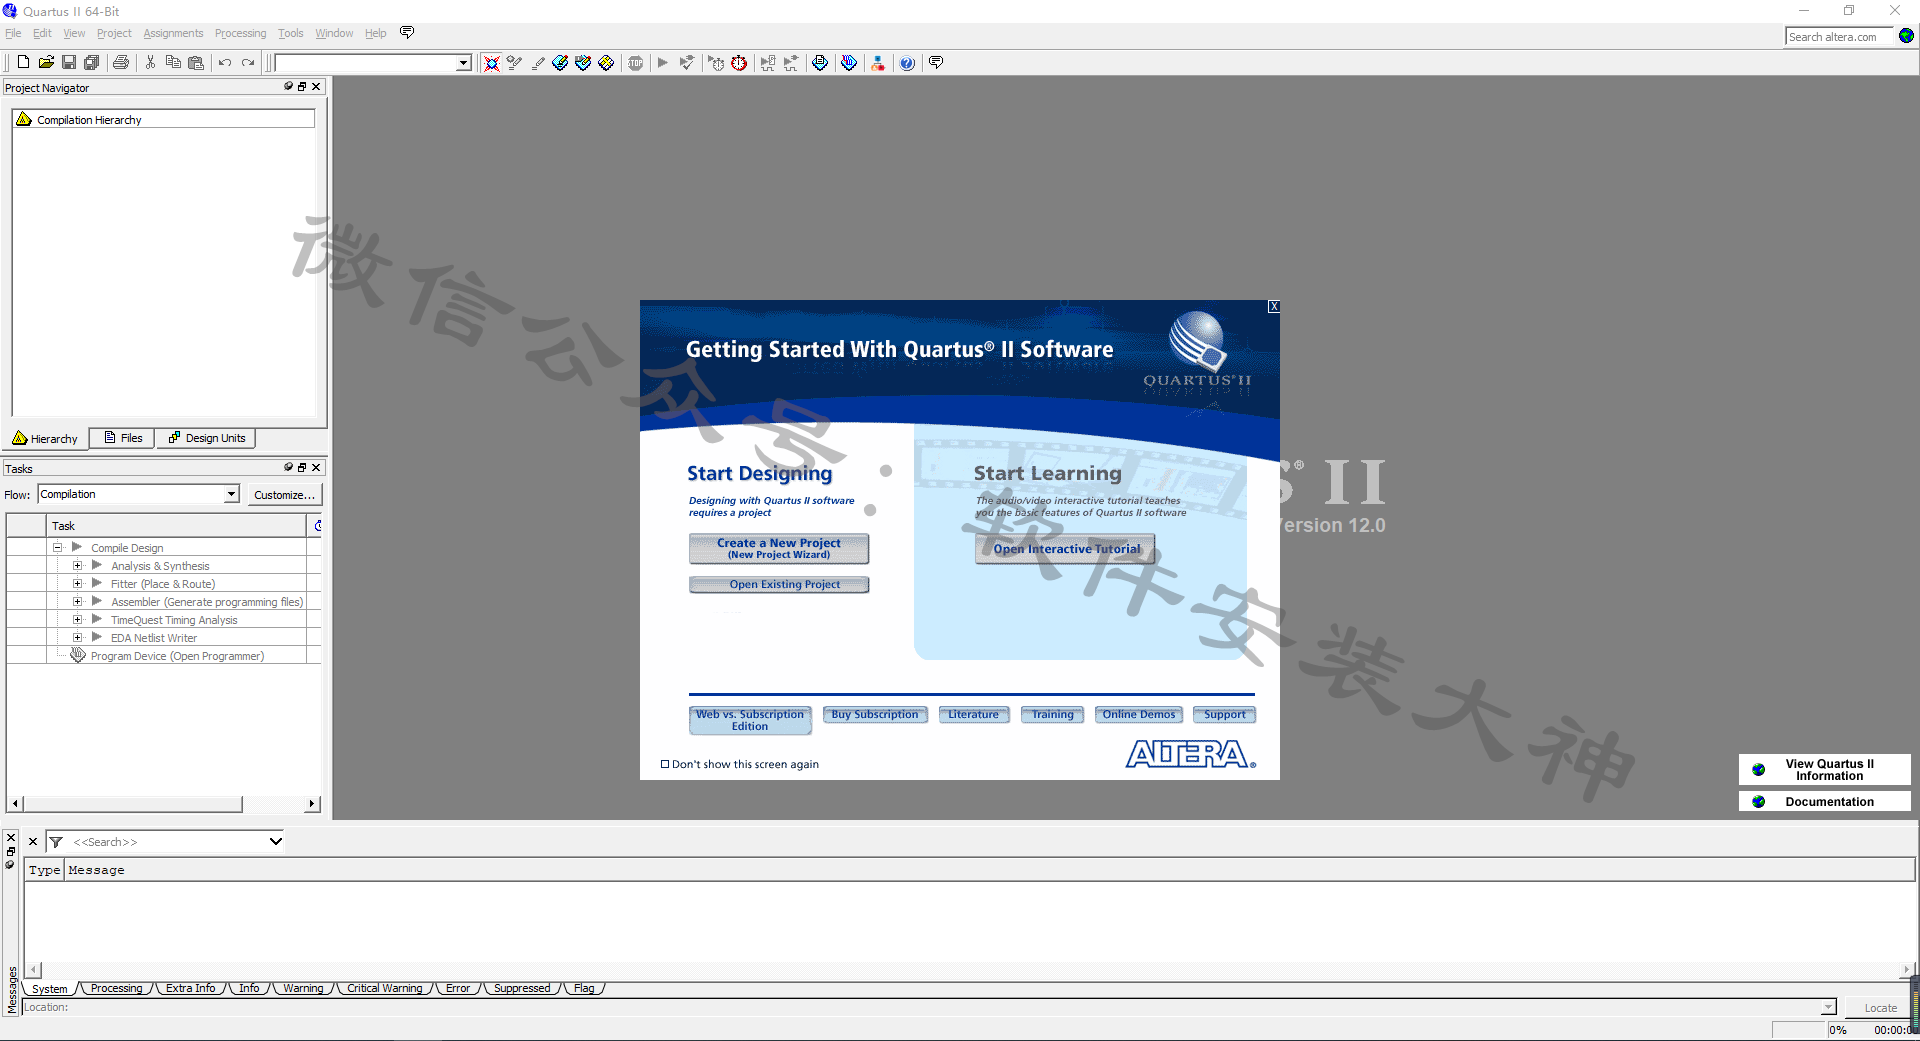Open the Processing menu
The height and width of the screenshot is (1041, 1920).
pos(240,33)
